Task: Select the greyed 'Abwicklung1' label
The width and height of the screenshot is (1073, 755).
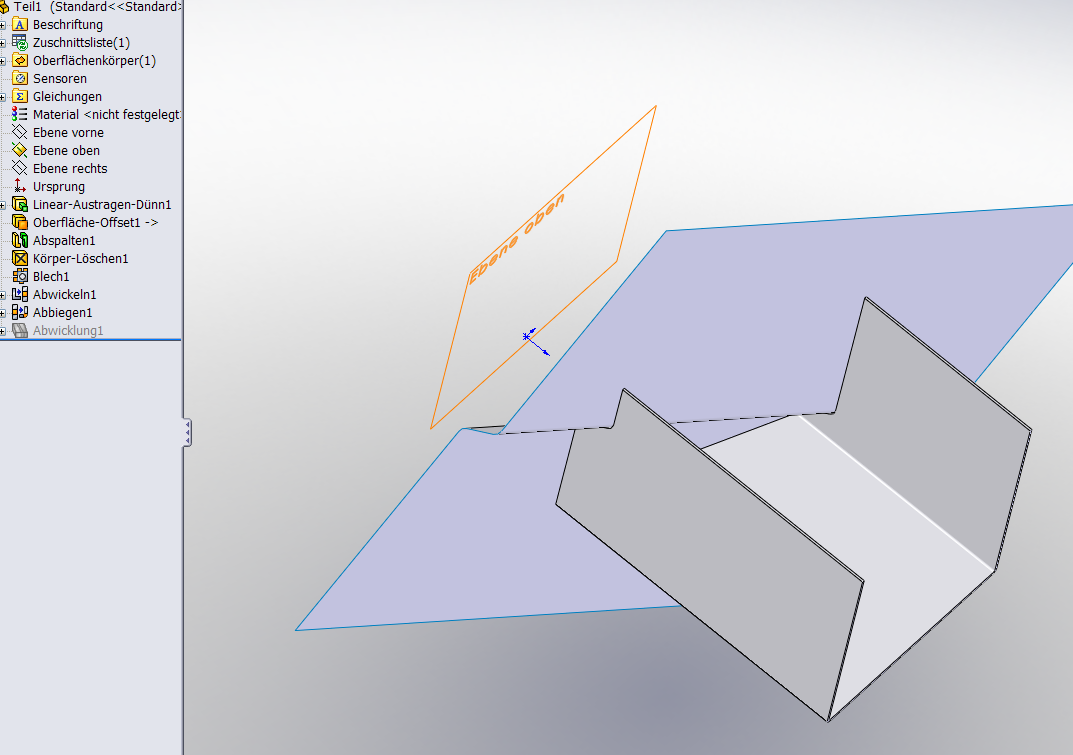Action: (x=68, y=331)
